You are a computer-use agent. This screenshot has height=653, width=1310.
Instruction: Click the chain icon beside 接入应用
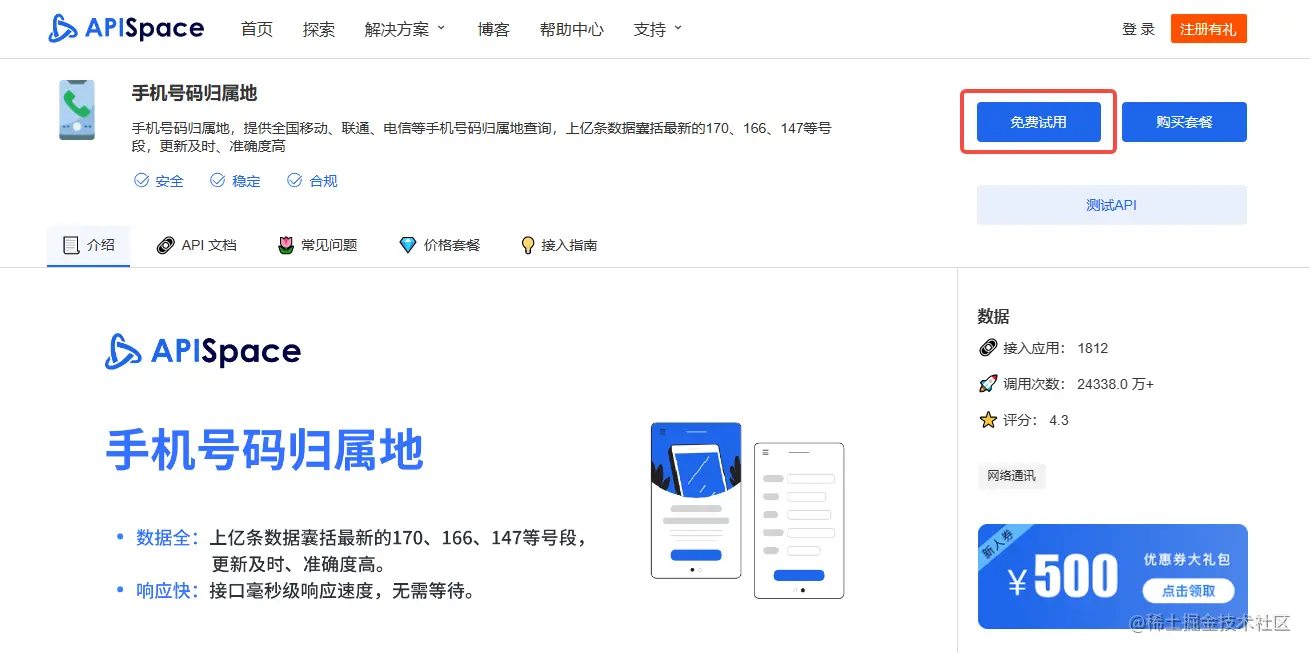[x=988, y=348]
